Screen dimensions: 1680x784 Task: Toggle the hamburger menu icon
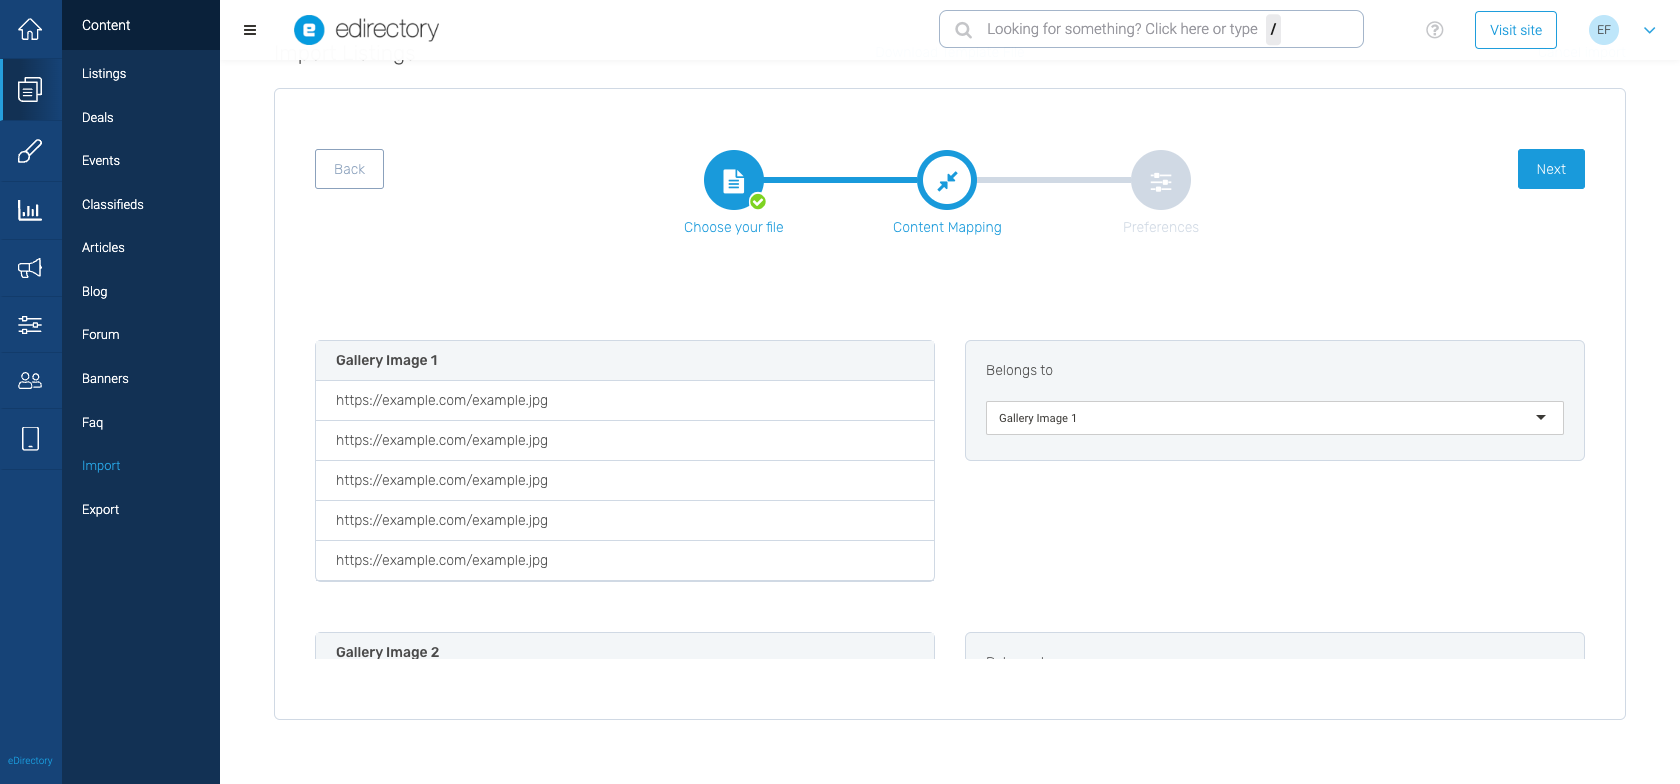[x=250, y=30]
